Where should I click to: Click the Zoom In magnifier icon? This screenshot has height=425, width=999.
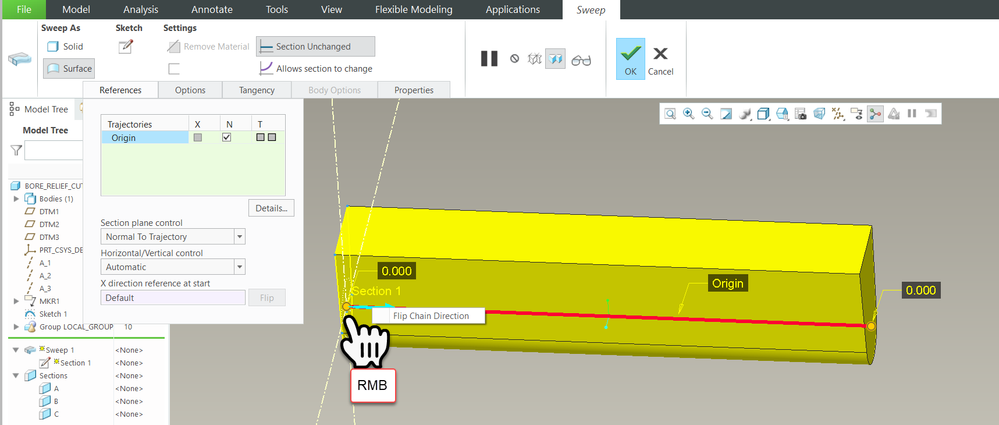coord(689,114)
